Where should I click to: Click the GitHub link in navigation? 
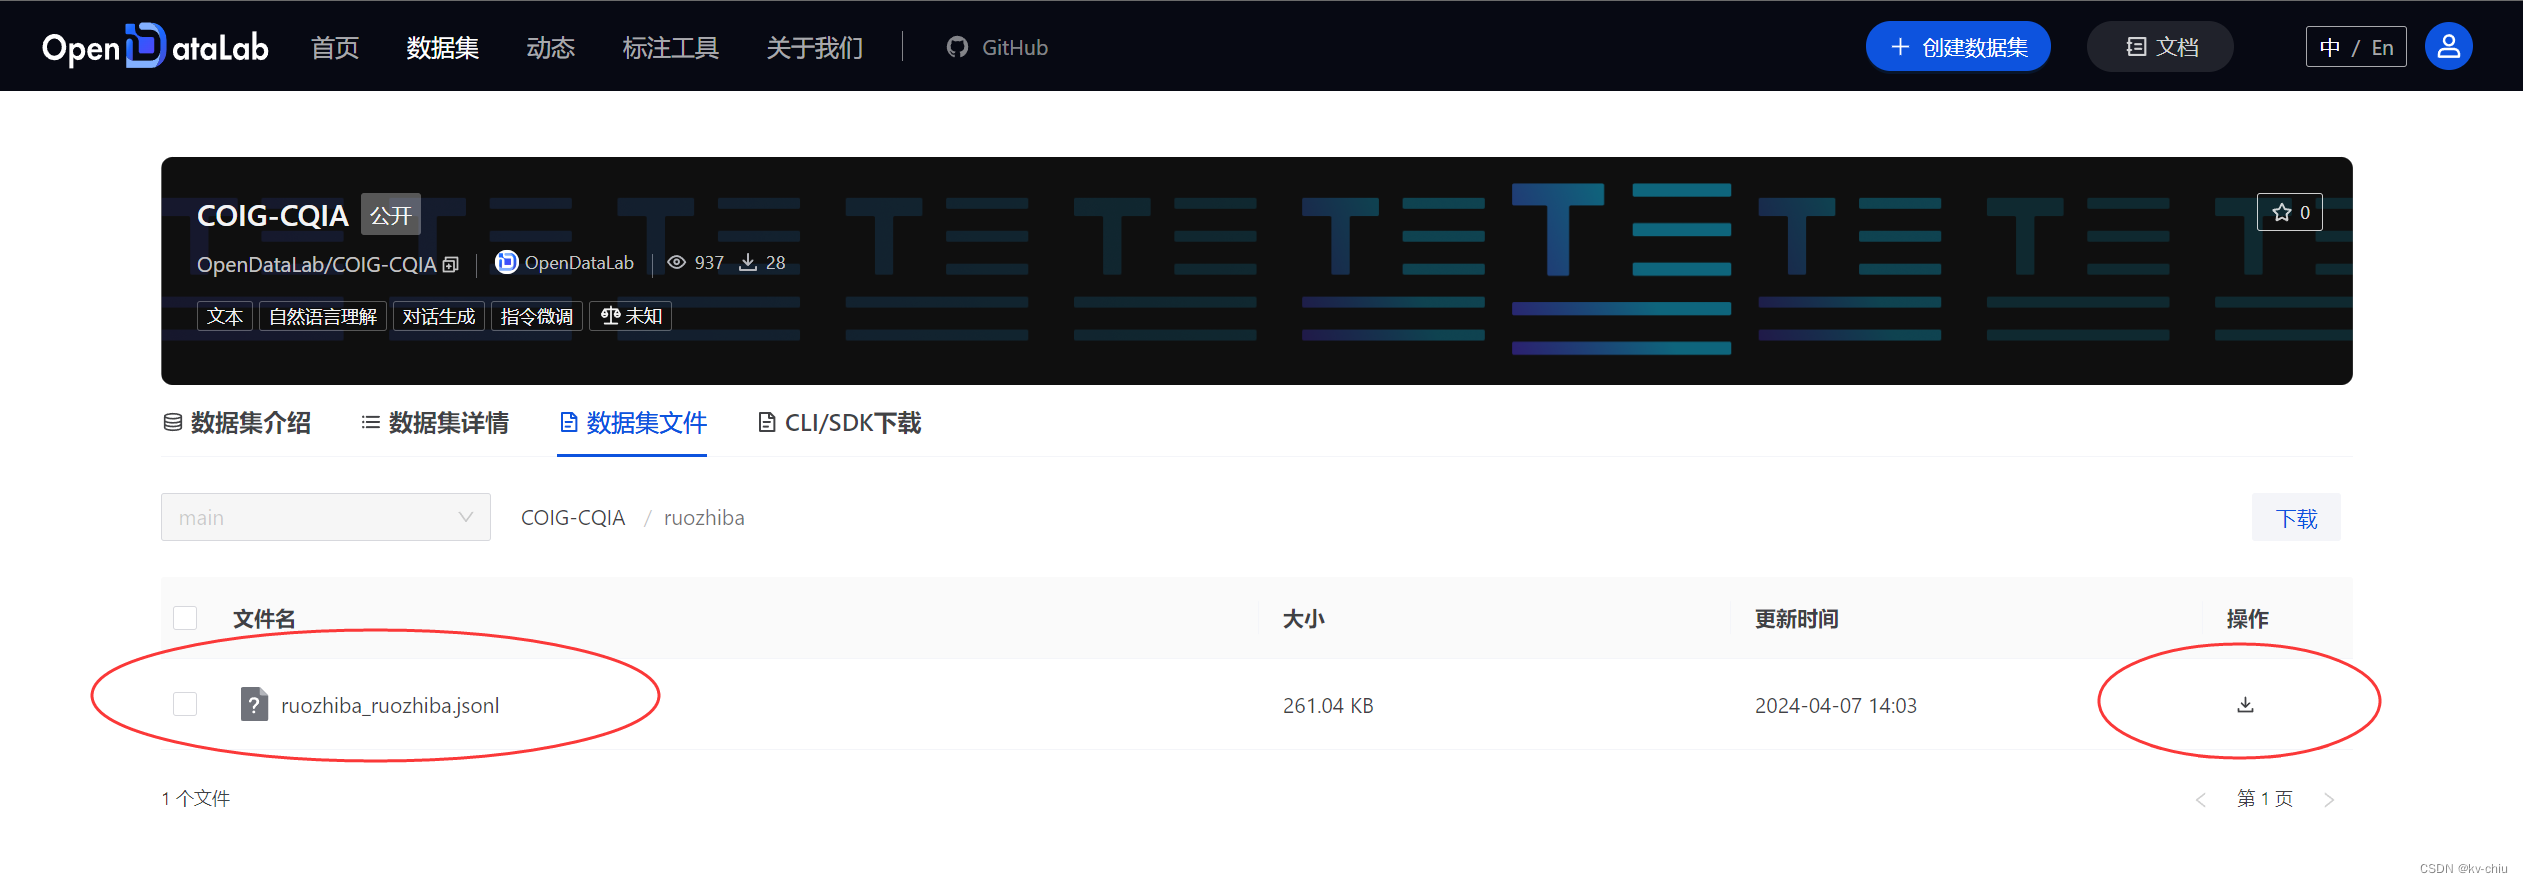coord(997,47)
